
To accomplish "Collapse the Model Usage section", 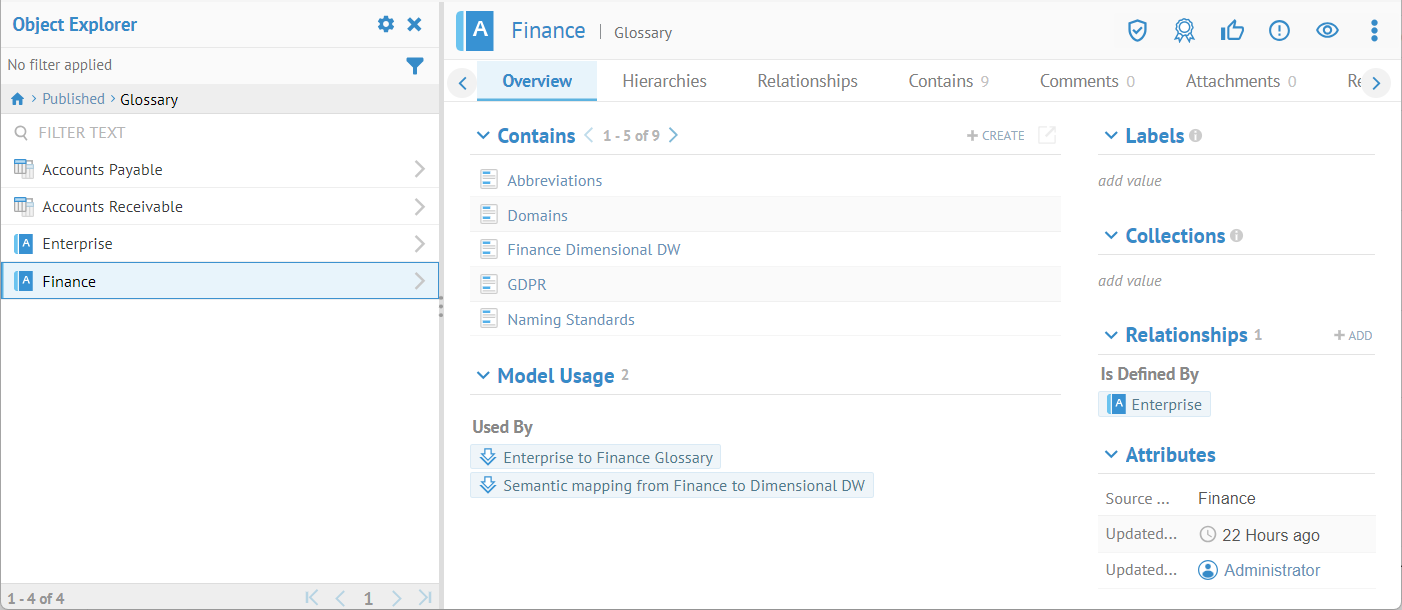I will coord(484,376).
